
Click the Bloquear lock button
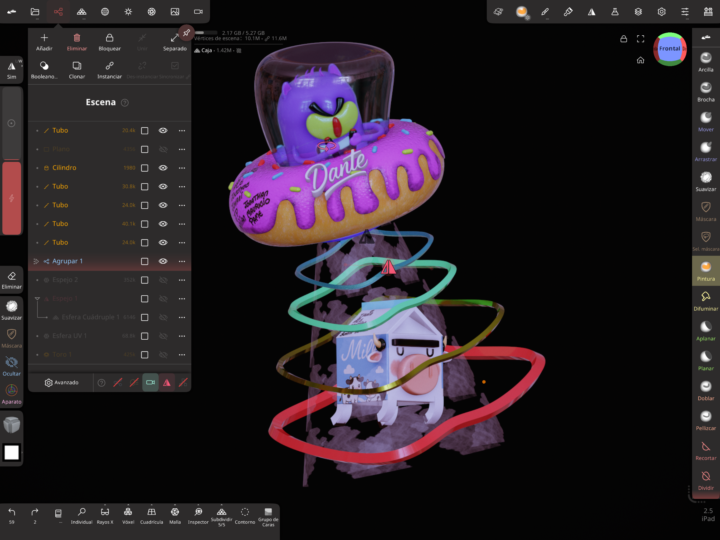pyautogui.click(x=109, y=42)
